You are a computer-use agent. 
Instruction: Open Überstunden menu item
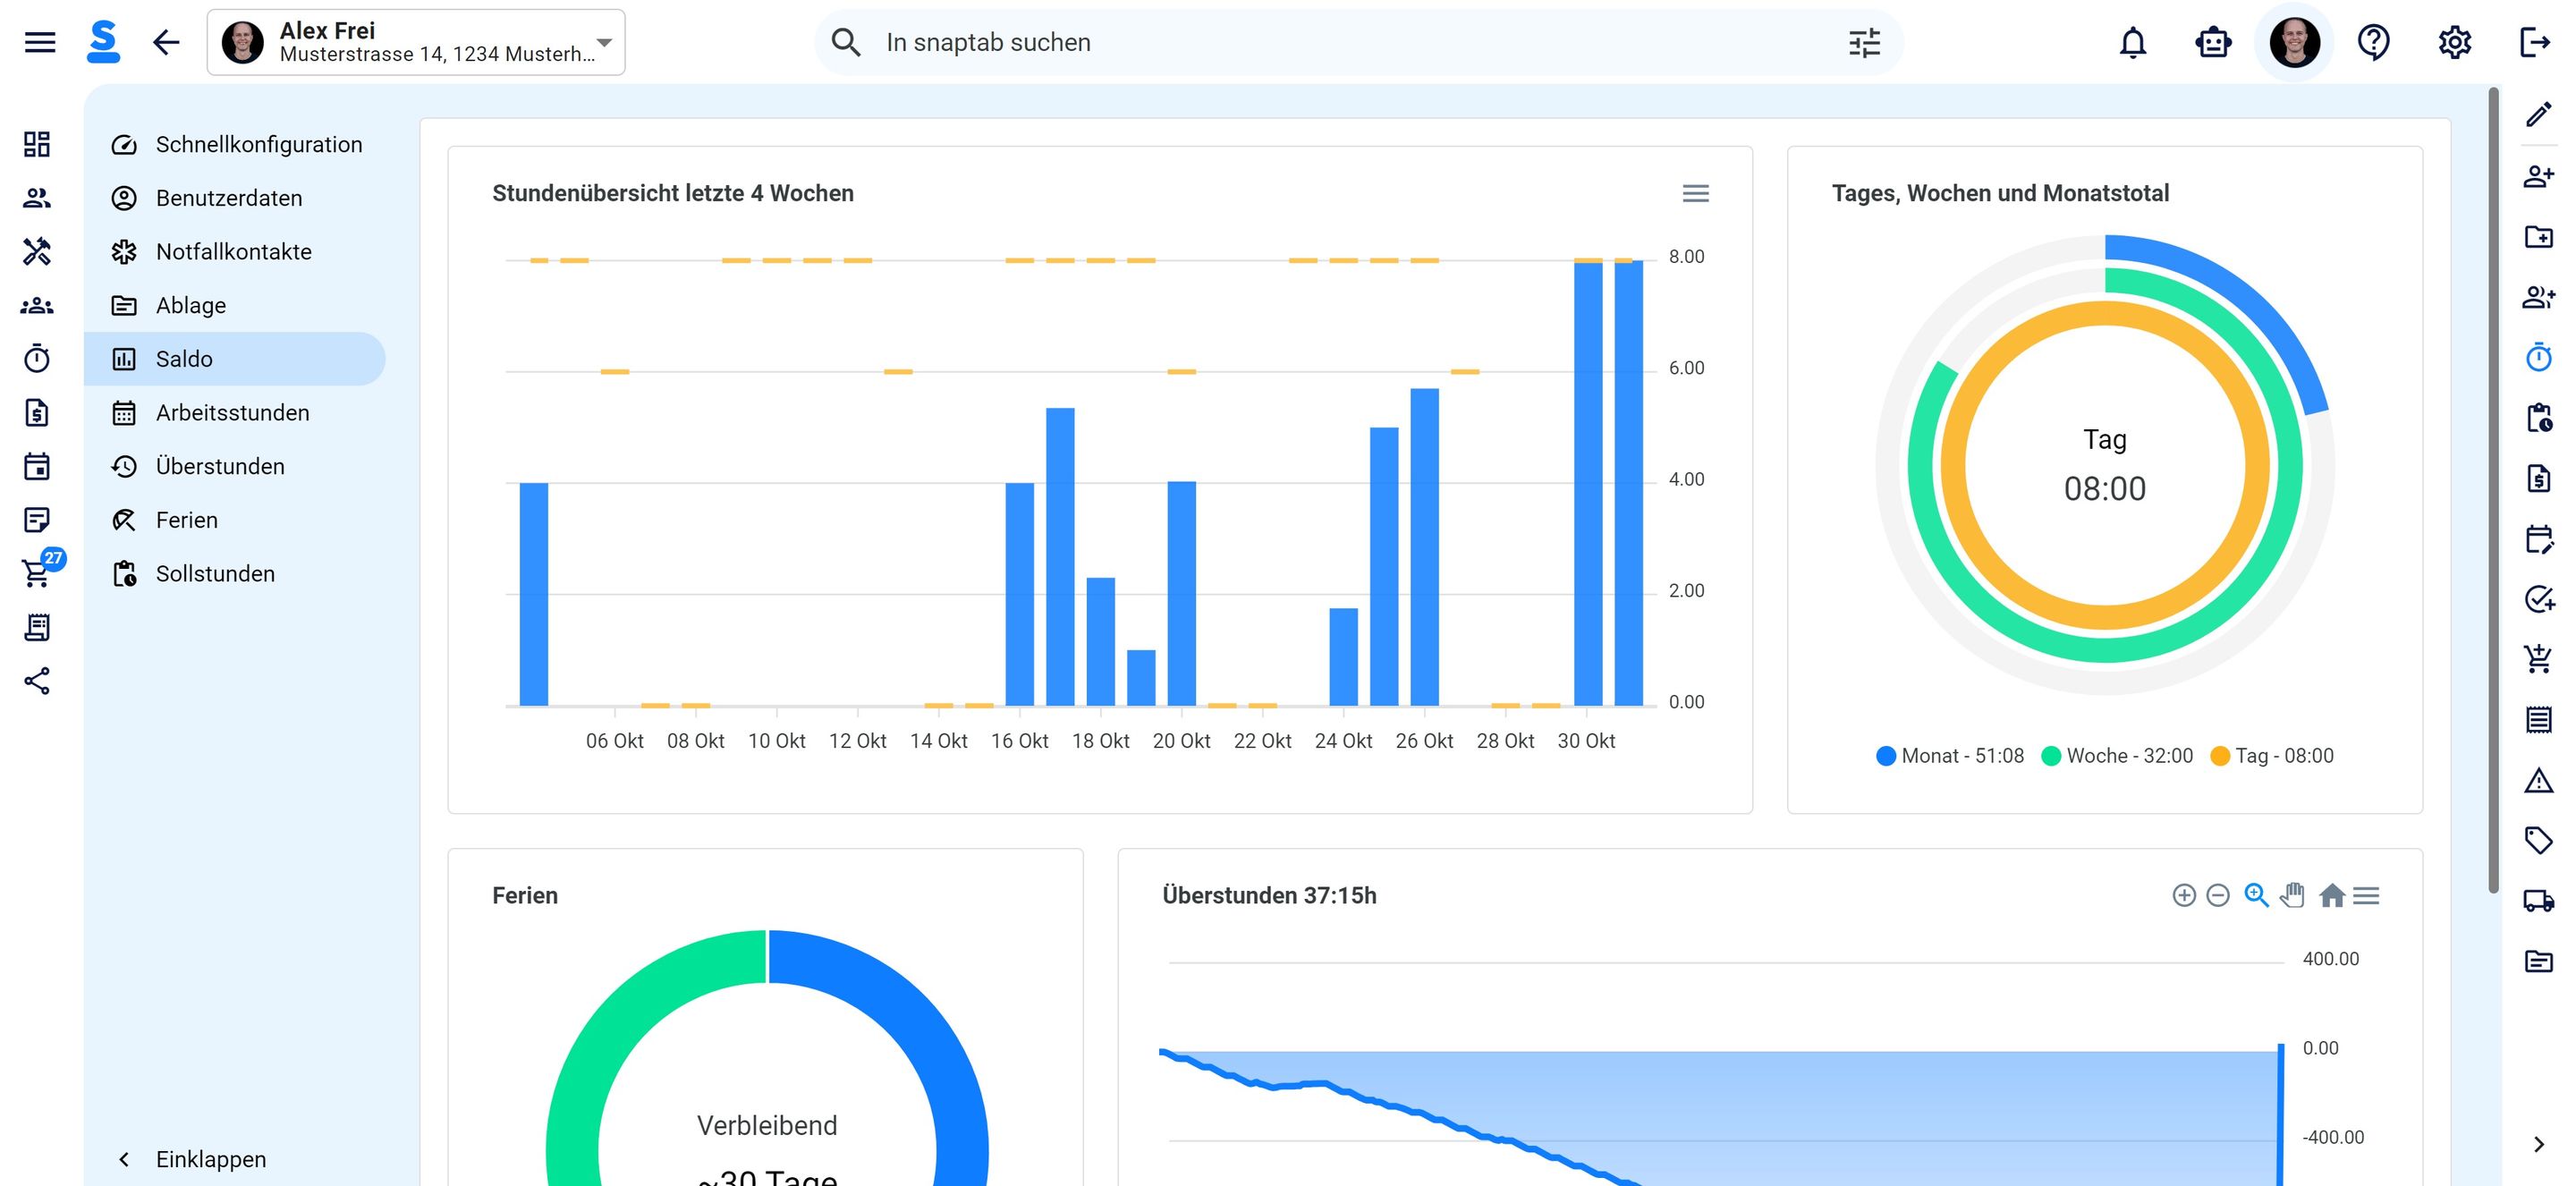point(235,466)
